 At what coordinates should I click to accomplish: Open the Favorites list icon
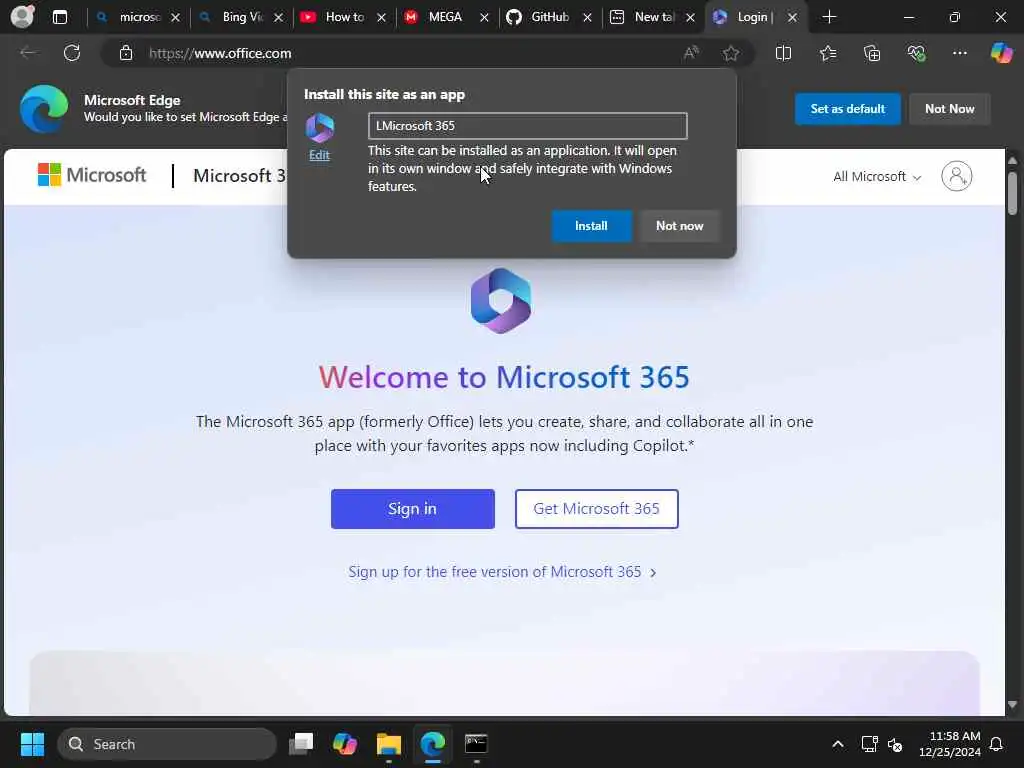tap(827, 53)
